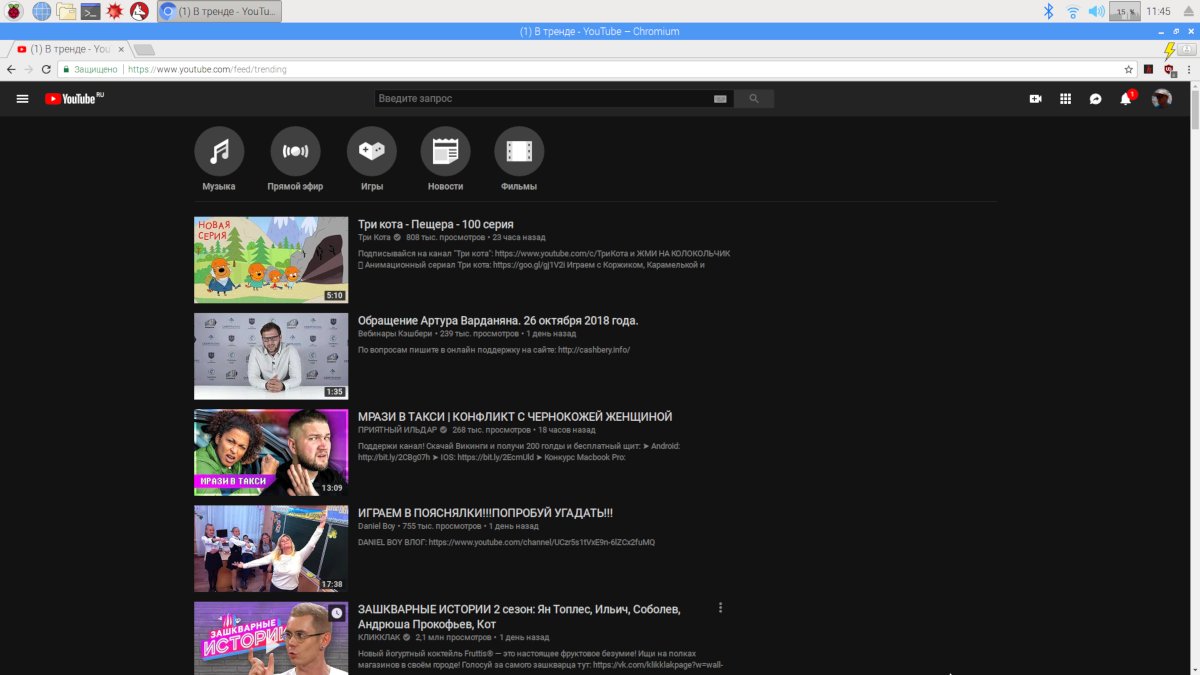Image resolution: width=1200 pixels, height=675 pixels.
Task: Select the Музыка category
Action: point(219,152)
